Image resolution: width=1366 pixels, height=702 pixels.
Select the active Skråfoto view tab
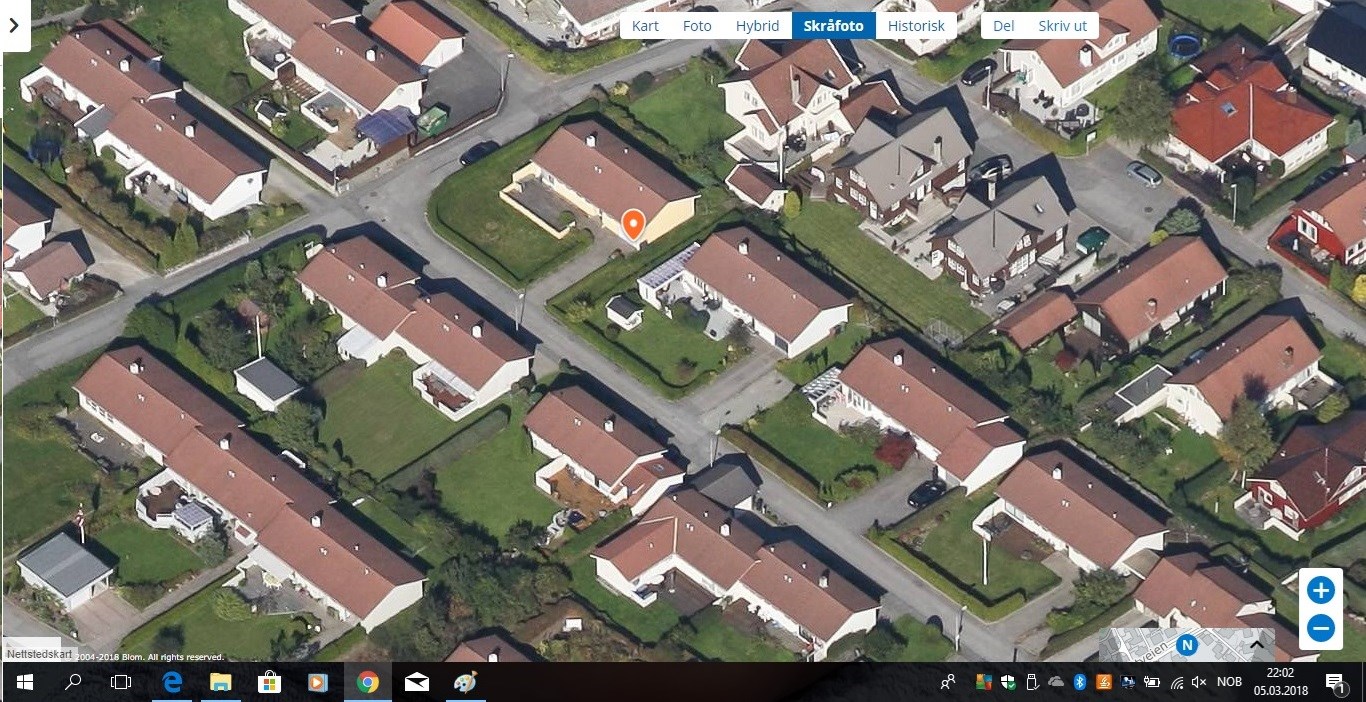pos(833,26)
